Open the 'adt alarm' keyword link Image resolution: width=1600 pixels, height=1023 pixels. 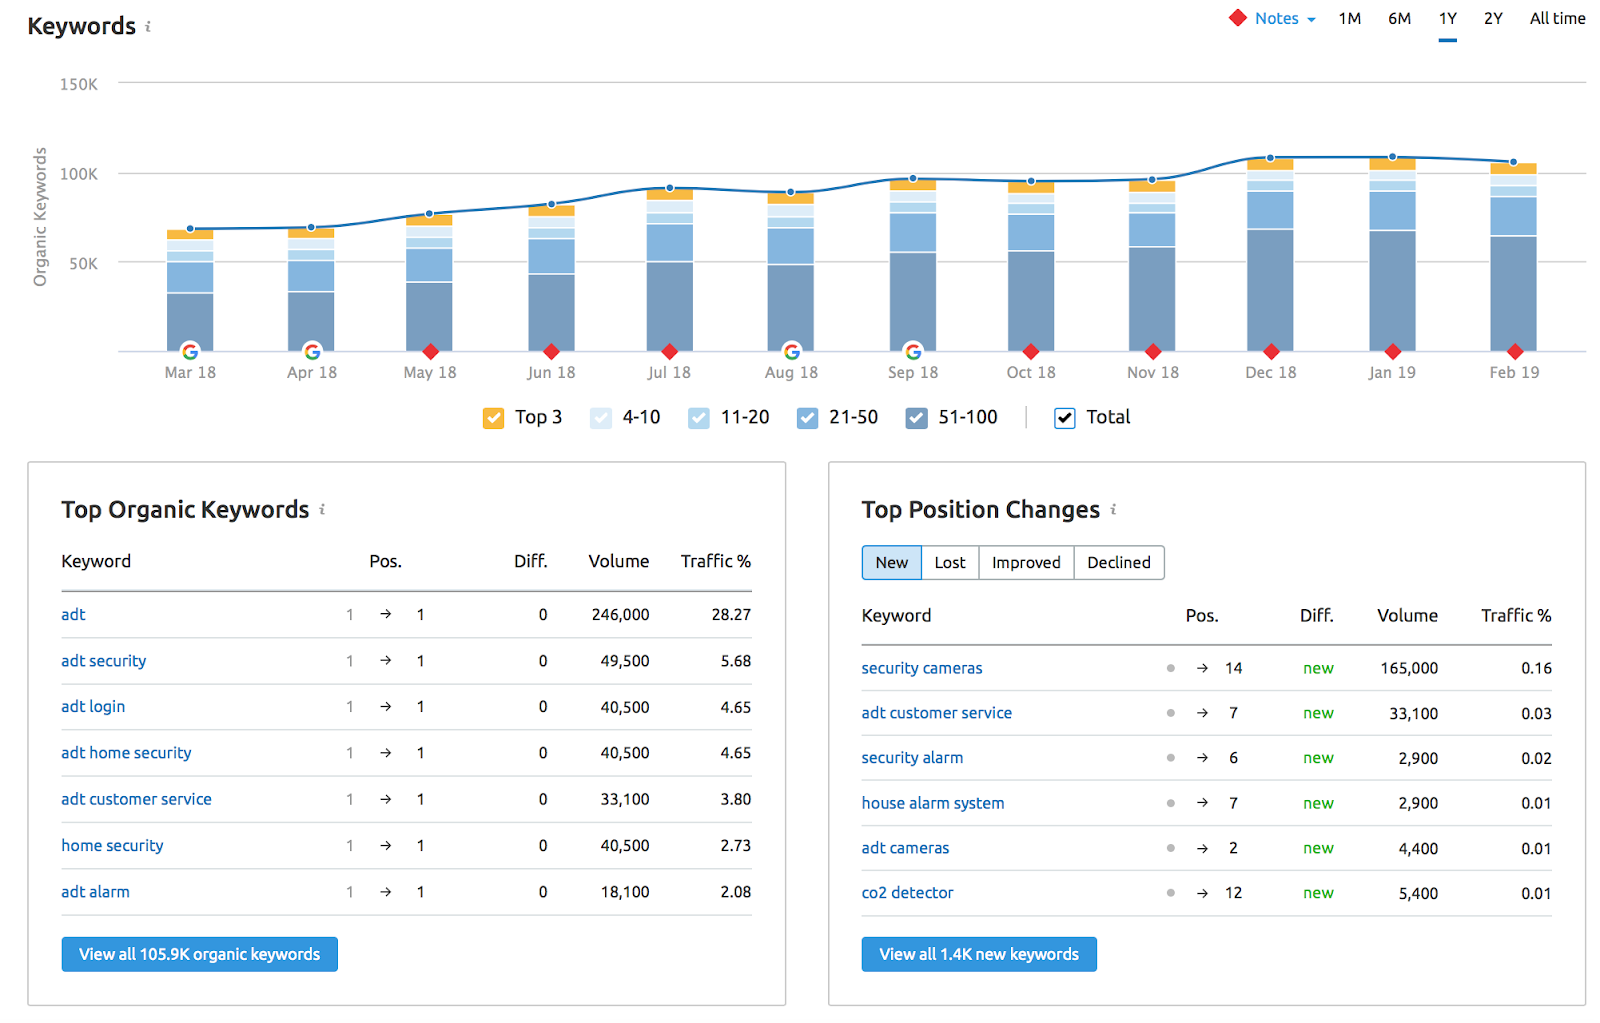coord(95,892)
